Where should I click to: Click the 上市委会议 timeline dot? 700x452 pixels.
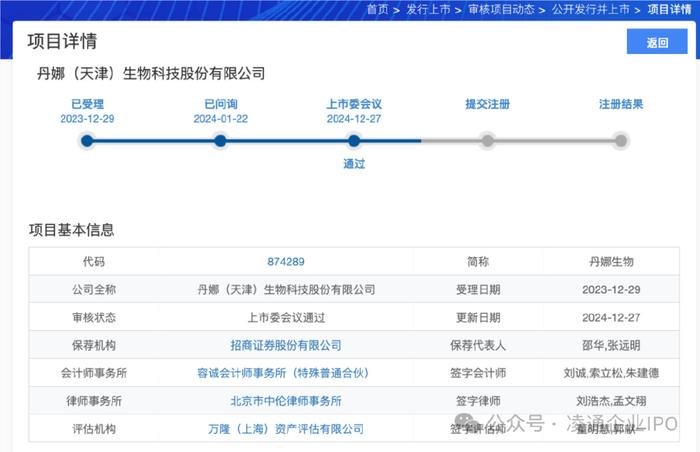[x=354, y=141]
